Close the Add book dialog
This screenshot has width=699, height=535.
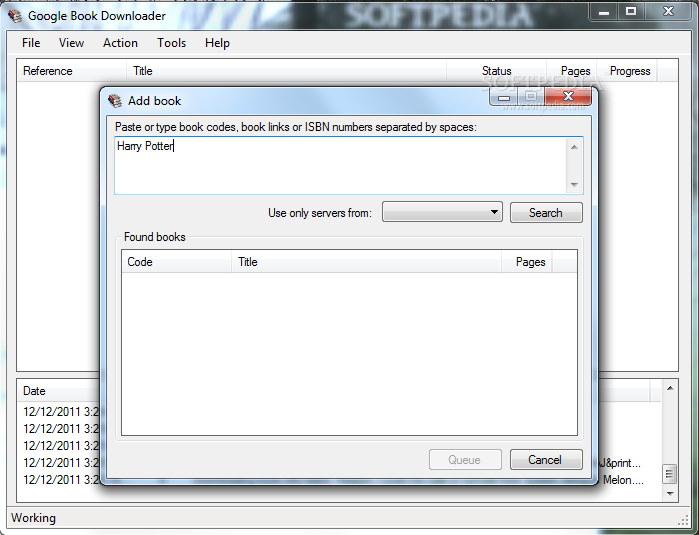coord(568,96)
